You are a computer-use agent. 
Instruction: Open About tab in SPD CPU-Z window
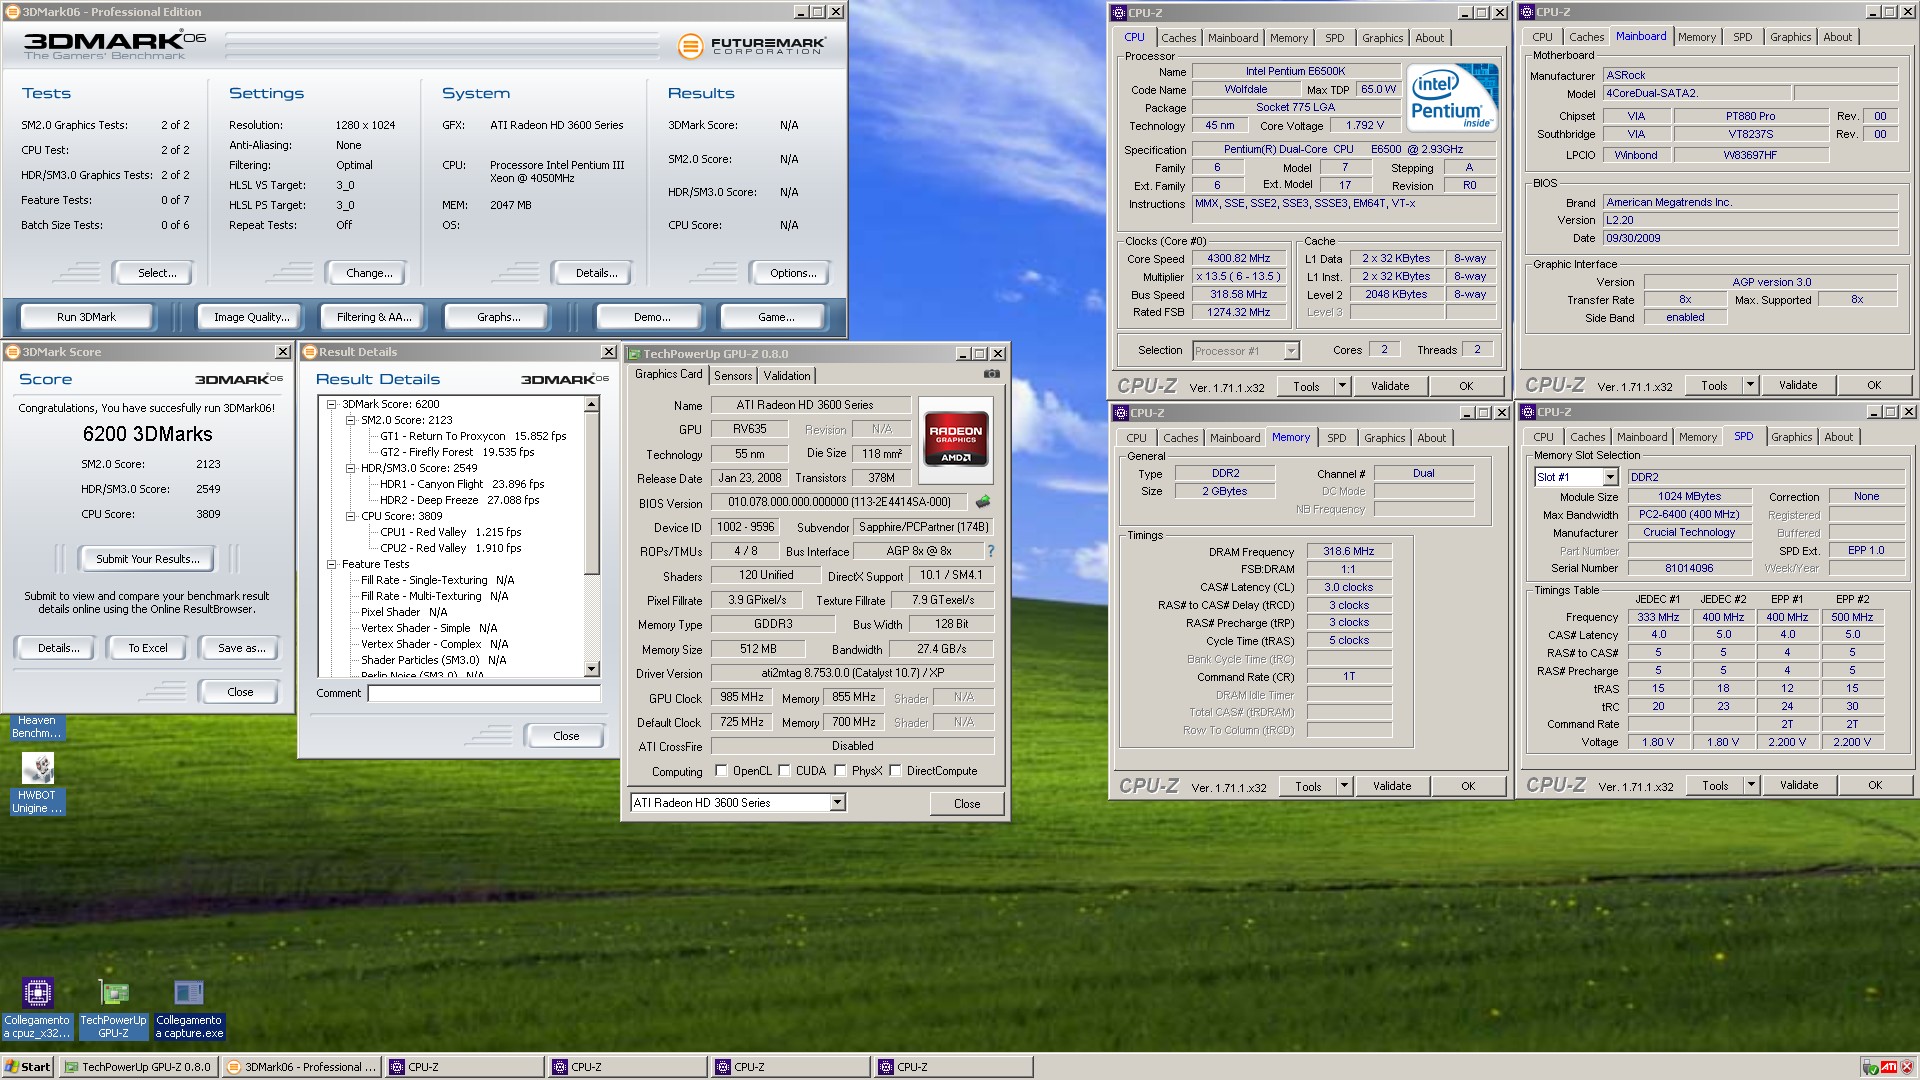pos(1839,437)
